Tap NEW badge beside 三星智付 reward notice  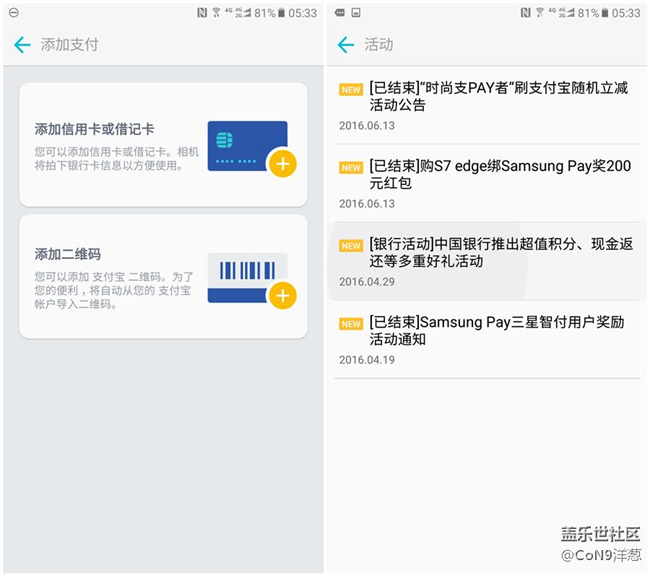[x=351, y=324]
